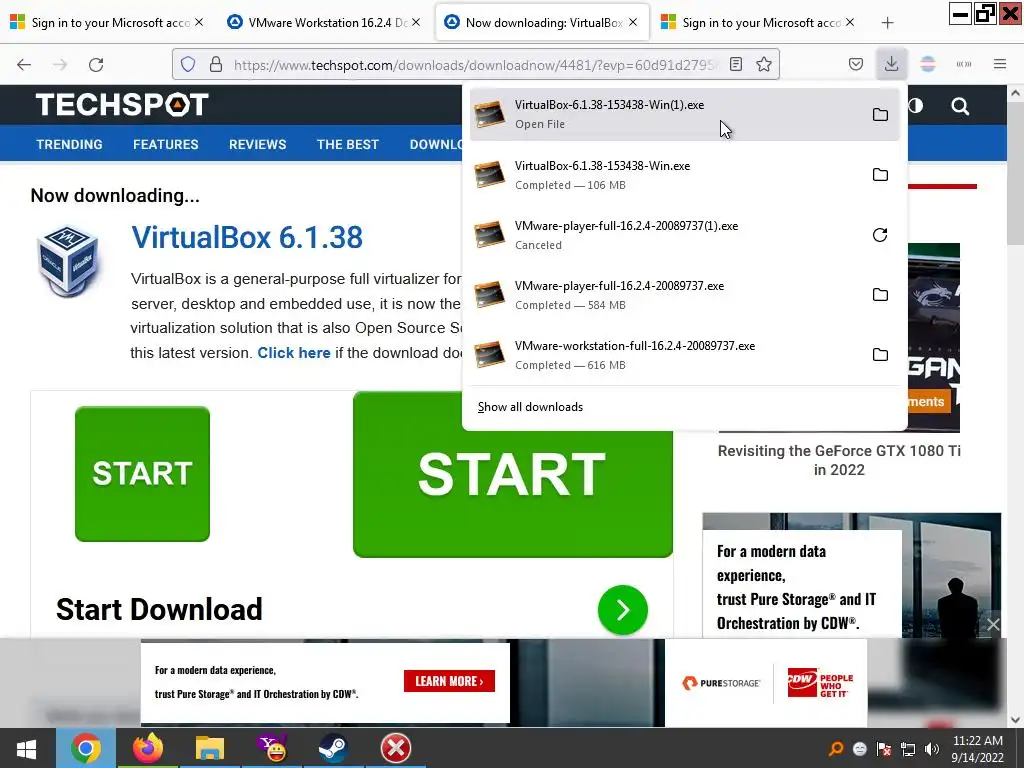Click the red X app on the taskbar
The image size is (1024, 768).
click(x=396, y=748)
